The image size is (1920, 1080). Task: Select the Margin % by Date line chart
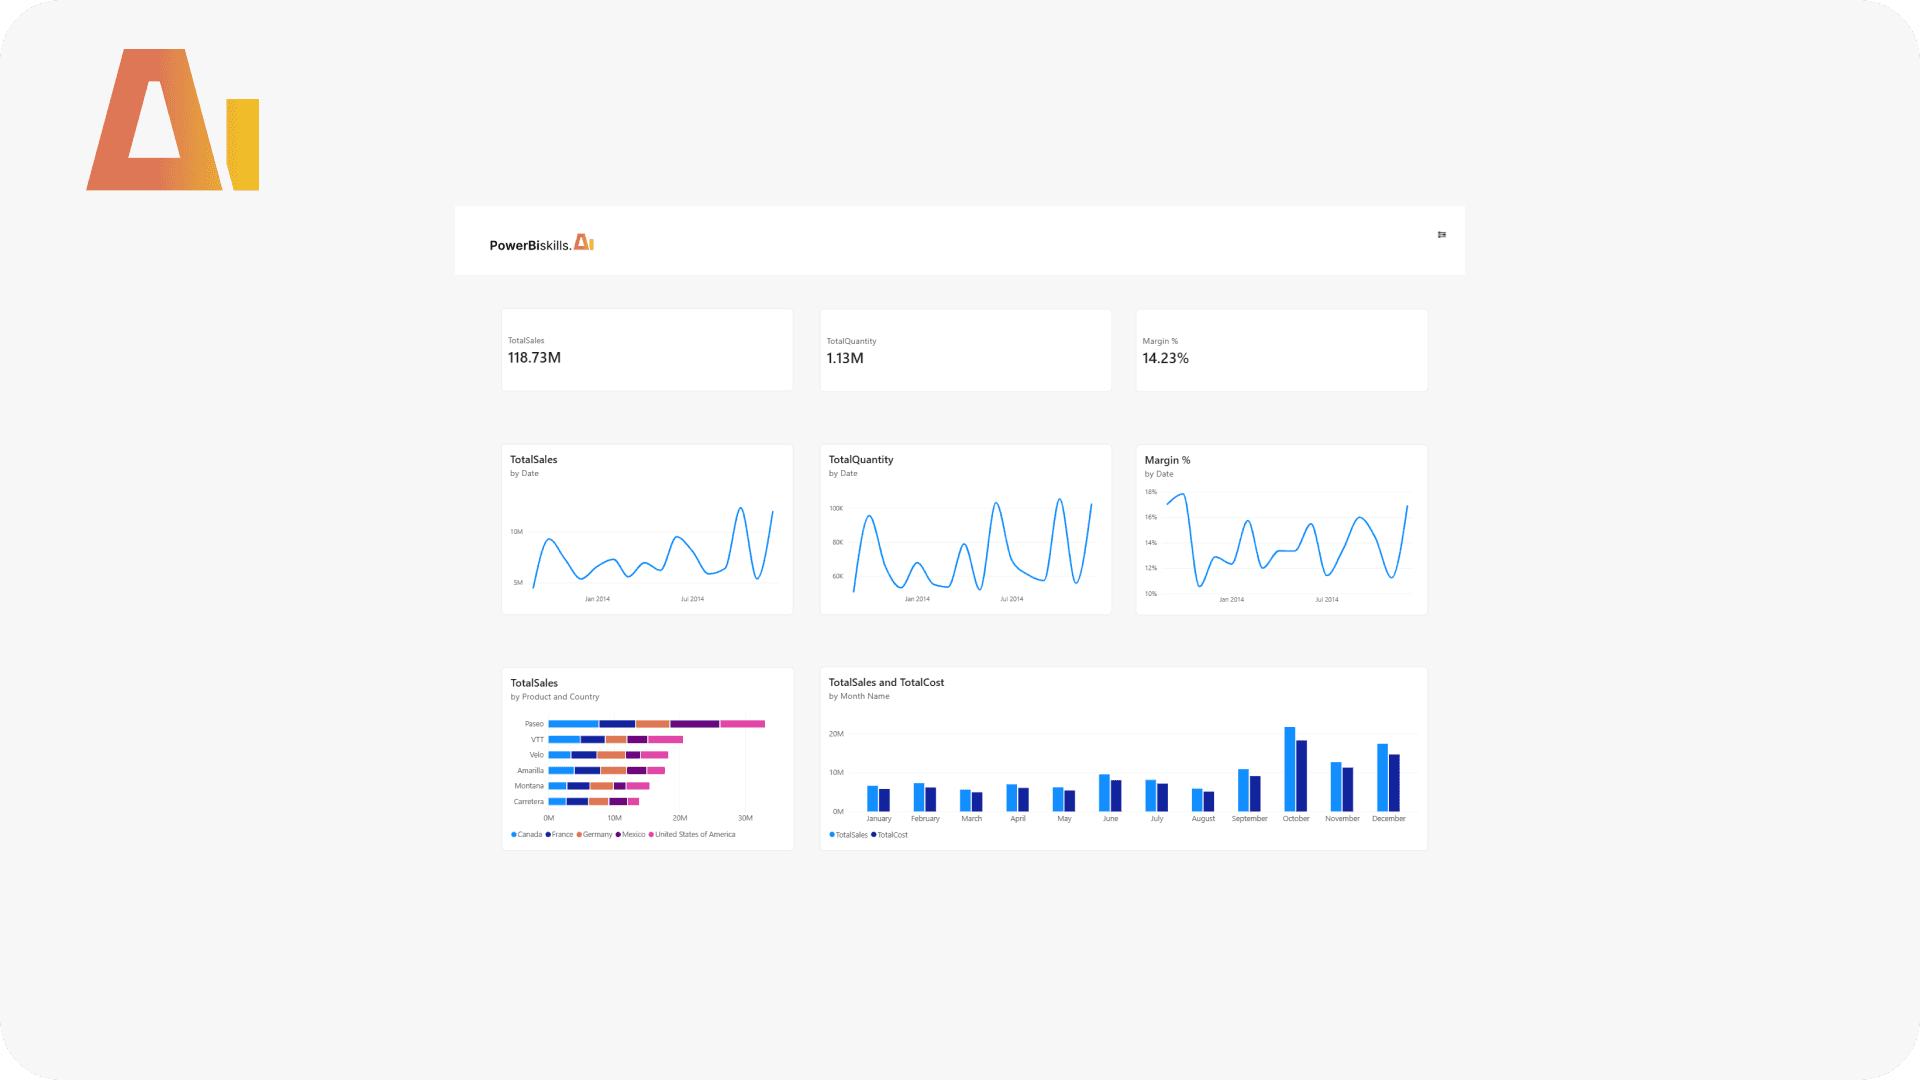click(1282, 530)
